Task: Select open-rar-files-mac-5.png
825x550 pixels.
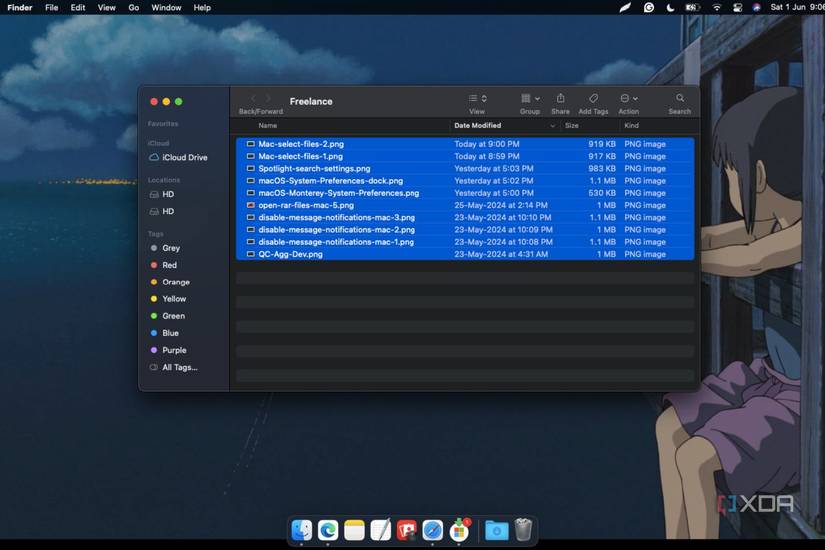Action: coord(465,205)
